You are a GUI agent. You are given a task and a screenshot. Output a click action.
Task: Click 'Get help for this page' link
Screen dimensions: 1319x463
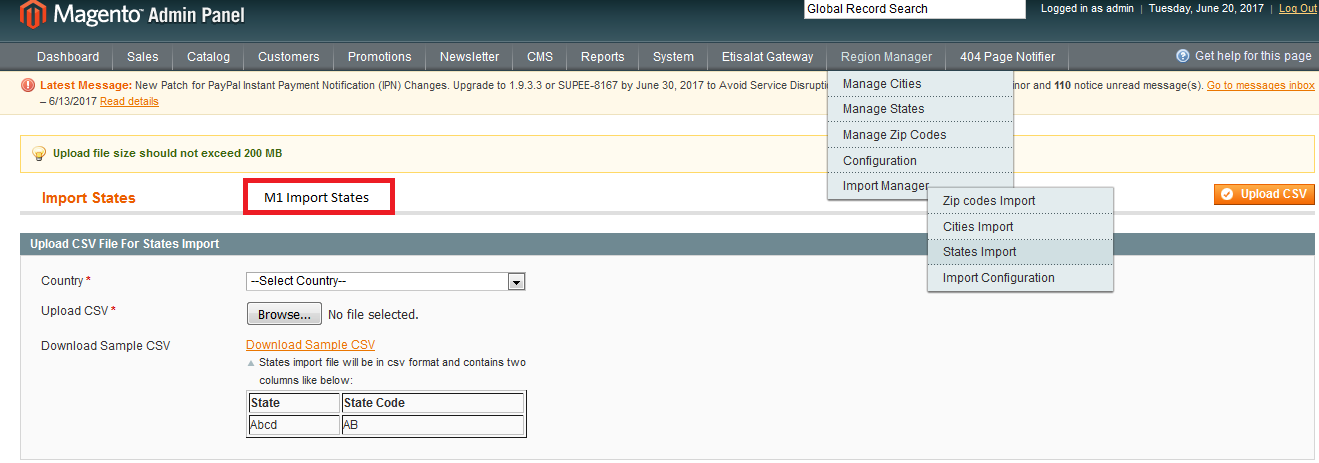[1253, 56]
